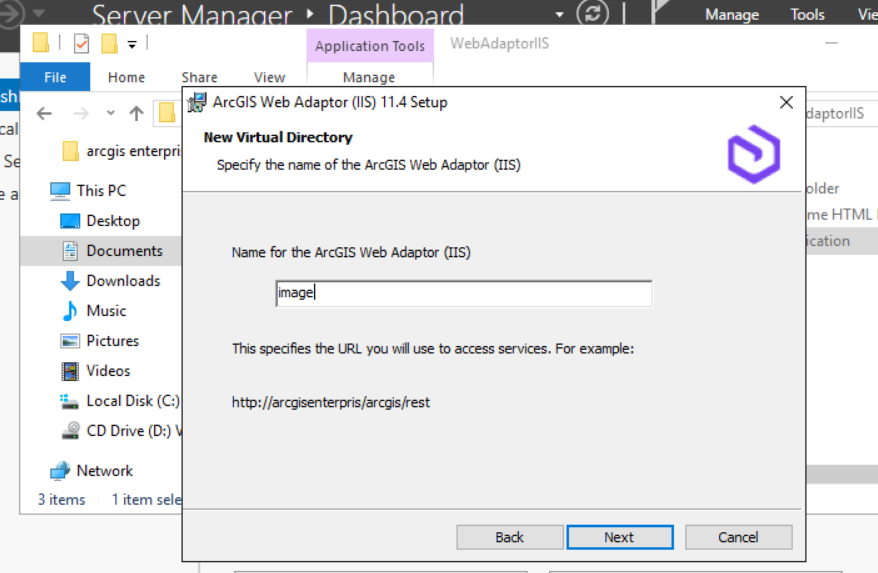Click the Web Adaptor name input field
Screen dimensions: 878x573
[x=464, y=294]
